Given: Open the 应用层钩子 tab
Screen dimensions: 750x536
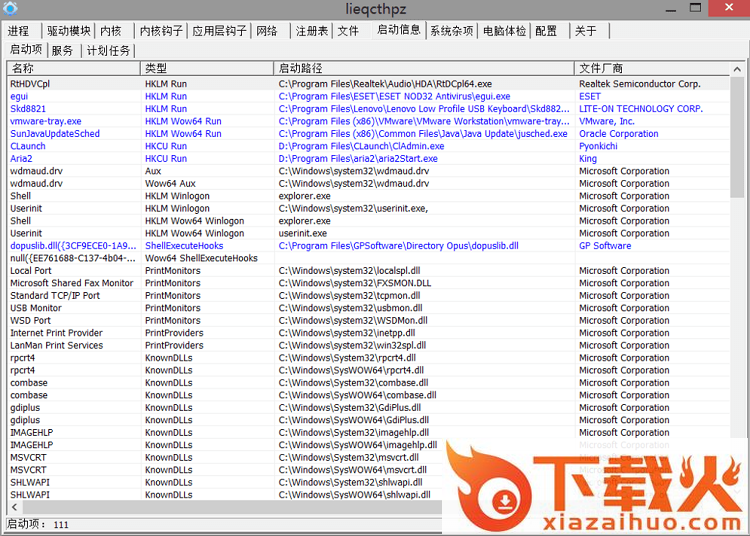Looking at the screenshot, I should click(x=219, y=31).
